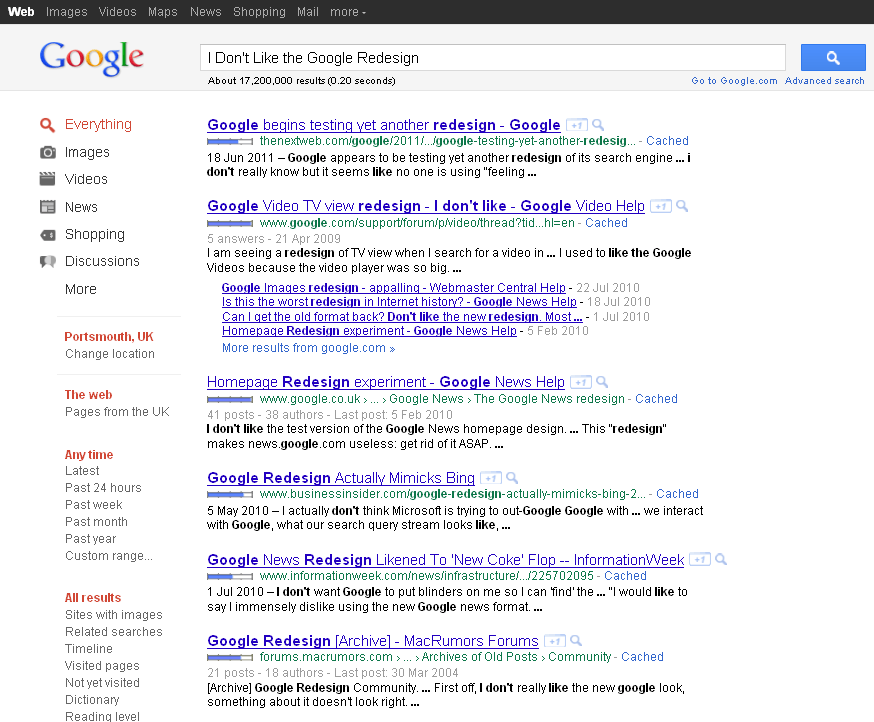Open Cached copy of thenextweb result
The width and height of the screenshot is (874, 722).
pyautogui.click(x=667, y=141)
